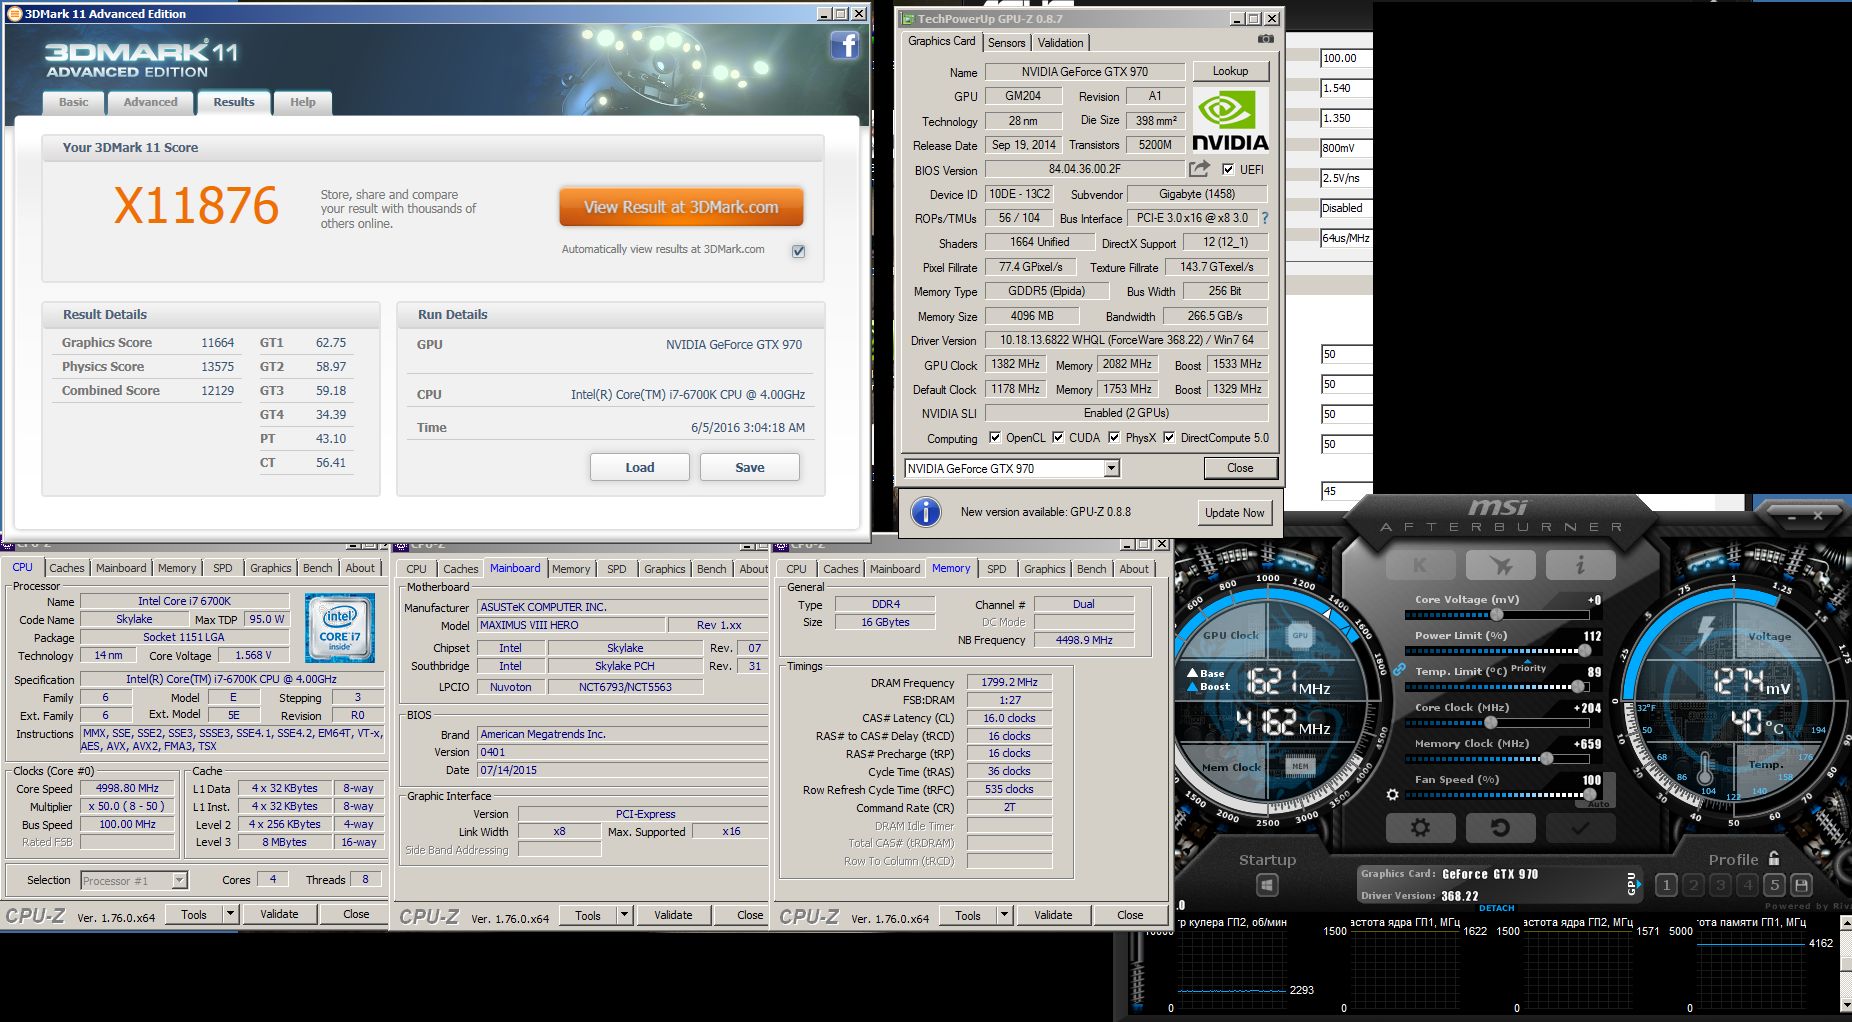Select Afterburner profile slot 3
The image size is (1852, 1022).
coord(1720,885)
